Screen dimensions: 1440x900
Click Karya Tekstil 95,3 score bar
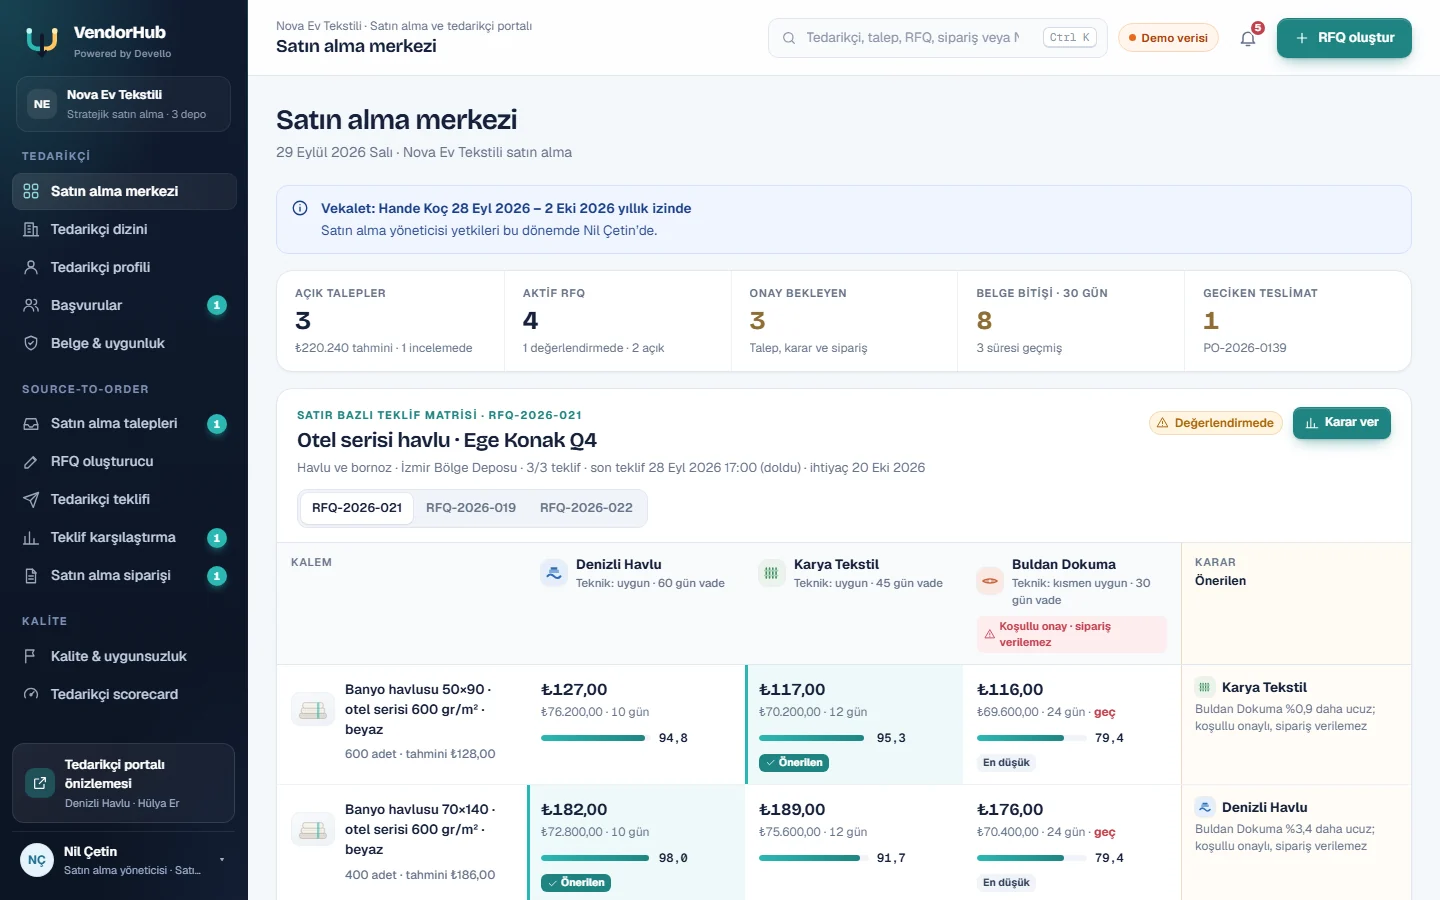[811, 738]
